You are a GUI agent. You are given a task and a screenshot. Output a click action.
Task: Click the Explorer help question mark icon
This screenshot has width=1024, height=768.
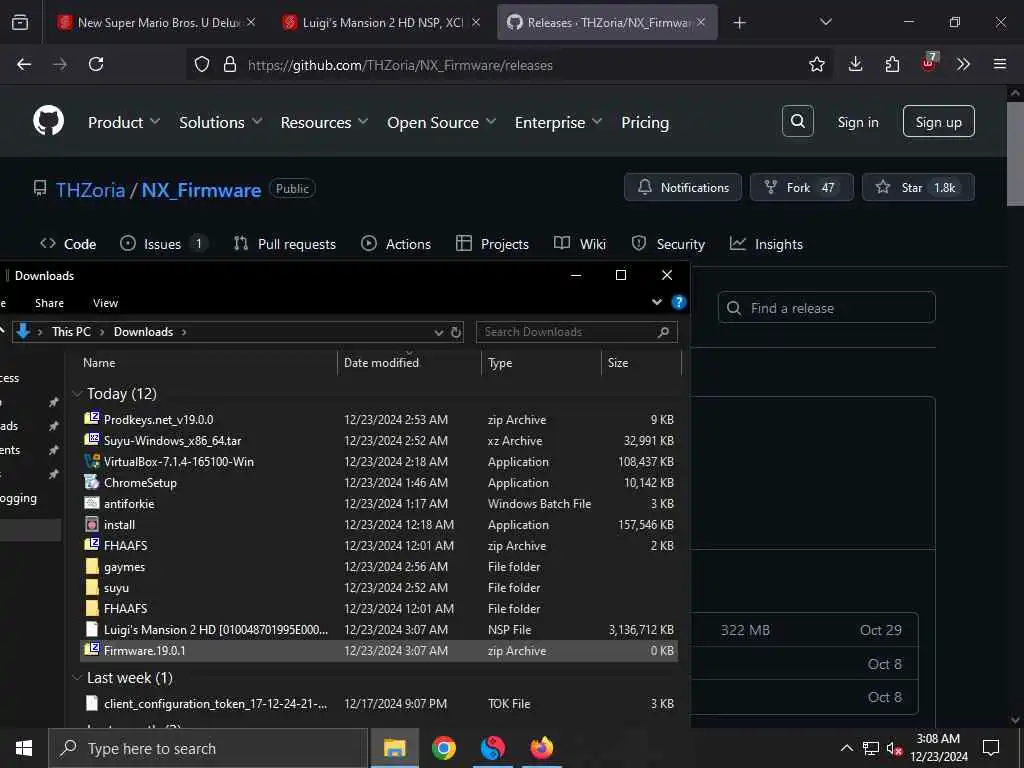679,302
